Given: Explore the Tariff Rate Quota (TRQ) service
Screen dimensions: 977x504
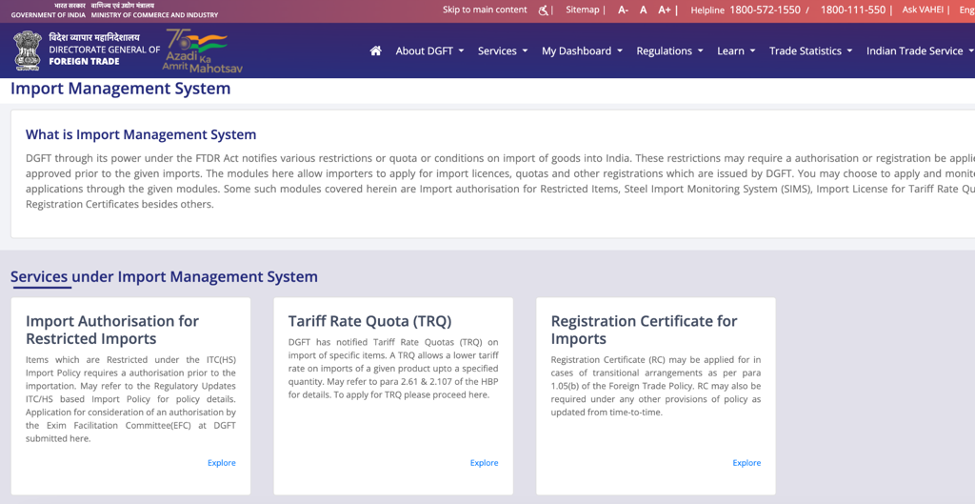Looking at the screenshot, I should click(484, 463).
